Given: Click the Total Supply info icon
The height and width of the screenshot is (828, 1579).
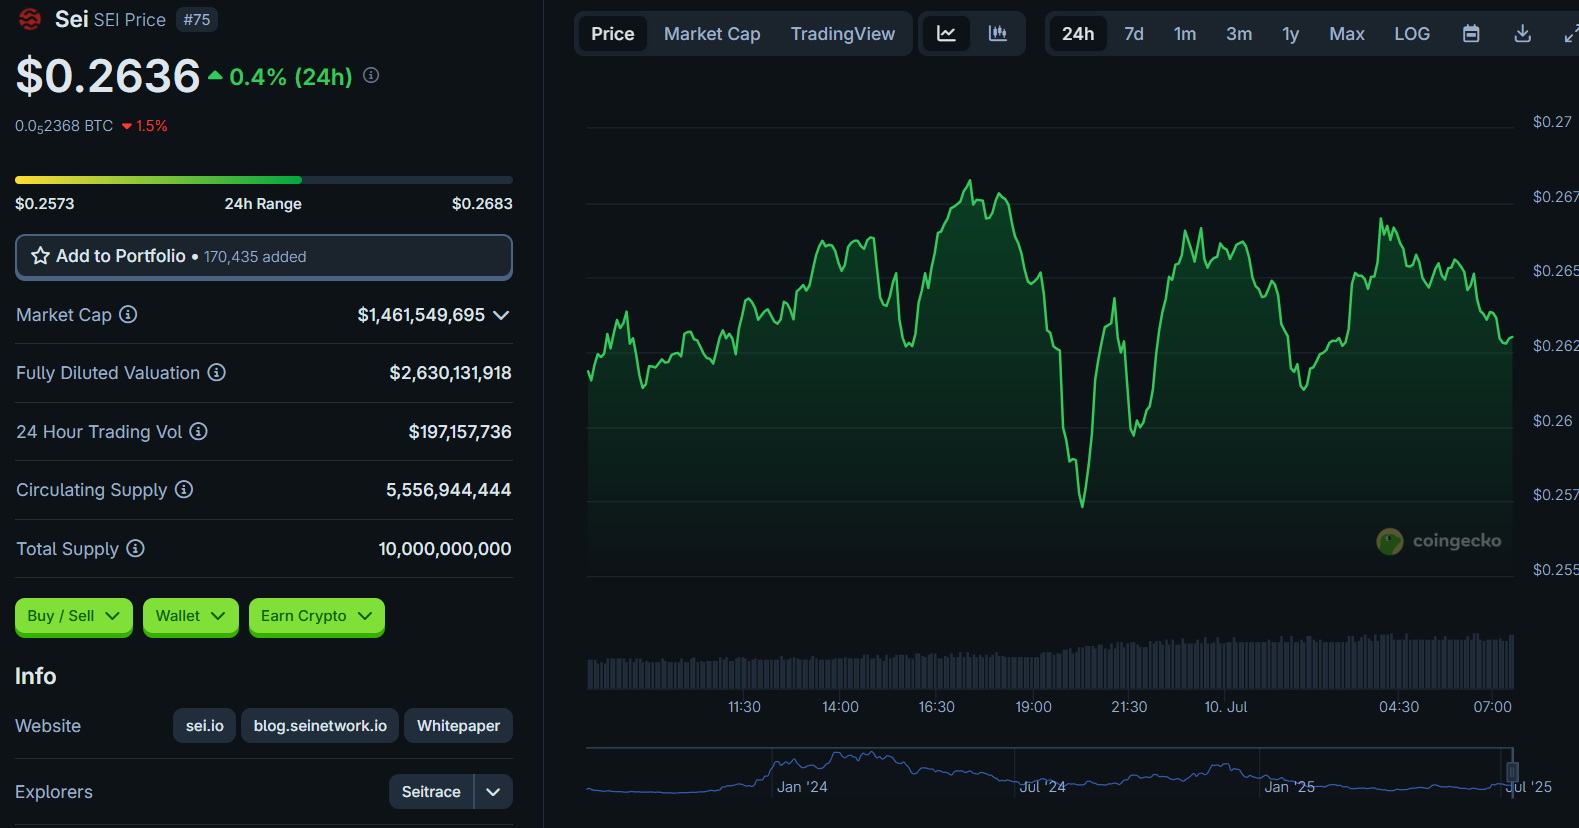Looking at the screenshot, I should point(135,548).
